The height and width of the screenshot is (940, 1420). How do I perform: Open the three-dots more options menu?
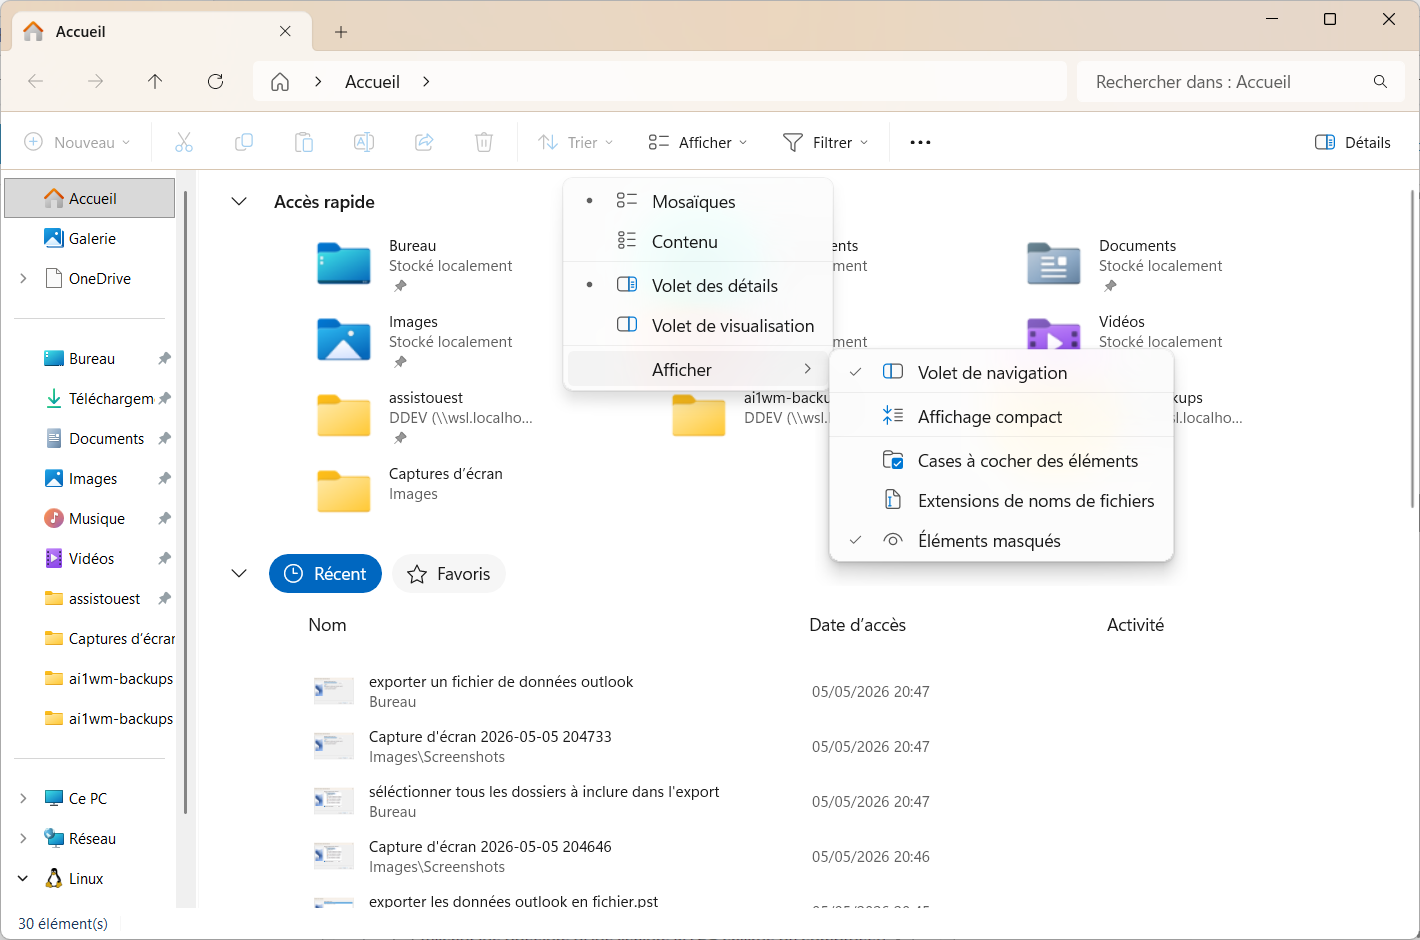(x=921, y=142)
